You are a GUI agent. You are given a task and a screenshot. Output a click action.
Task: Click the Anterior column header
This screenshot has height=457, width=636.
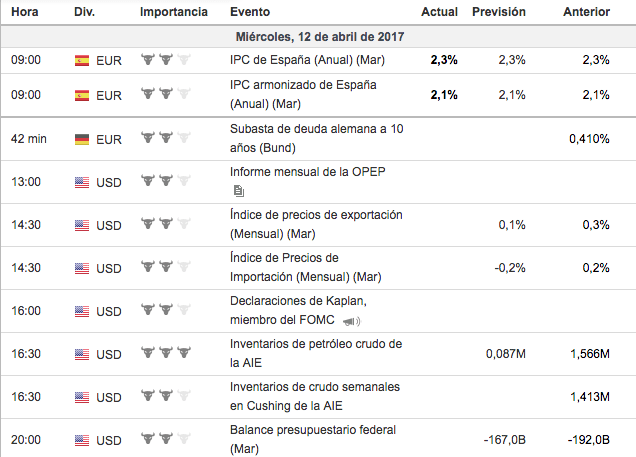click(587, 12)
